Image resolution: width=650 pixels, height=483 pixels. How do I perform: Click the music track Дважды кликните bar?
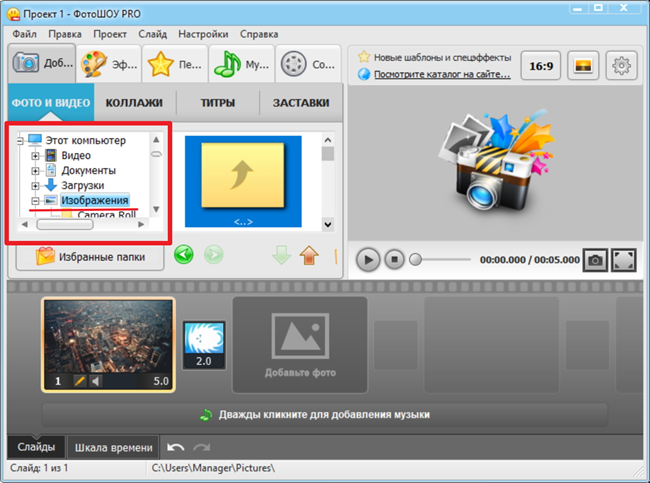[x=325, y=415]
